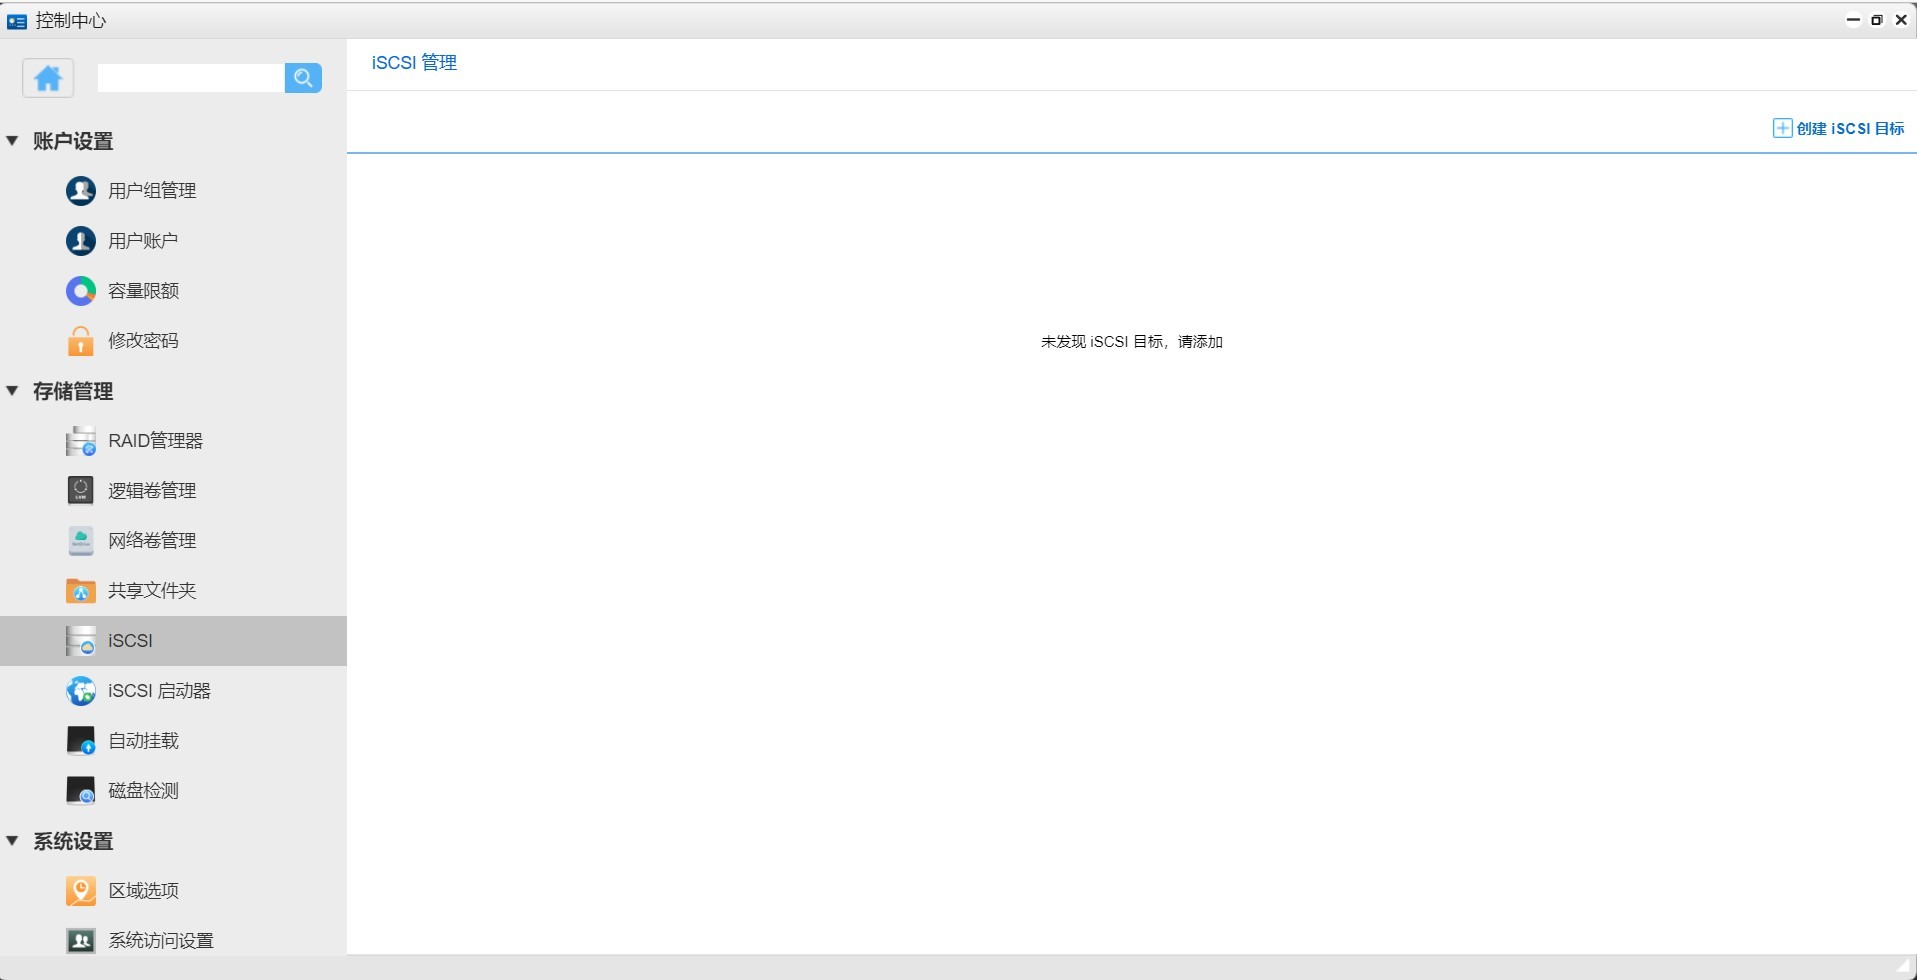Open the 磁盘检测 disk check icon

(x=81, y=791)
